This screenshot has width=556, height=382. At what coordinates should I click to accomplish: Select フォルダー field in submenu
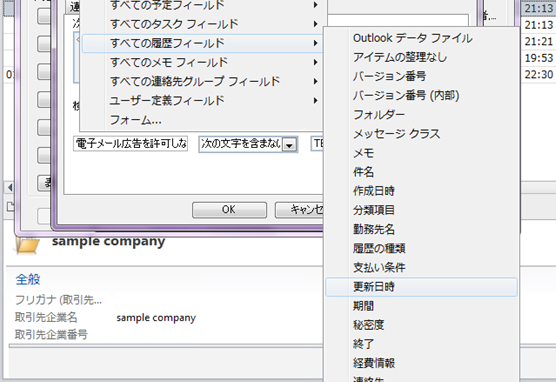tap(421, 115)
